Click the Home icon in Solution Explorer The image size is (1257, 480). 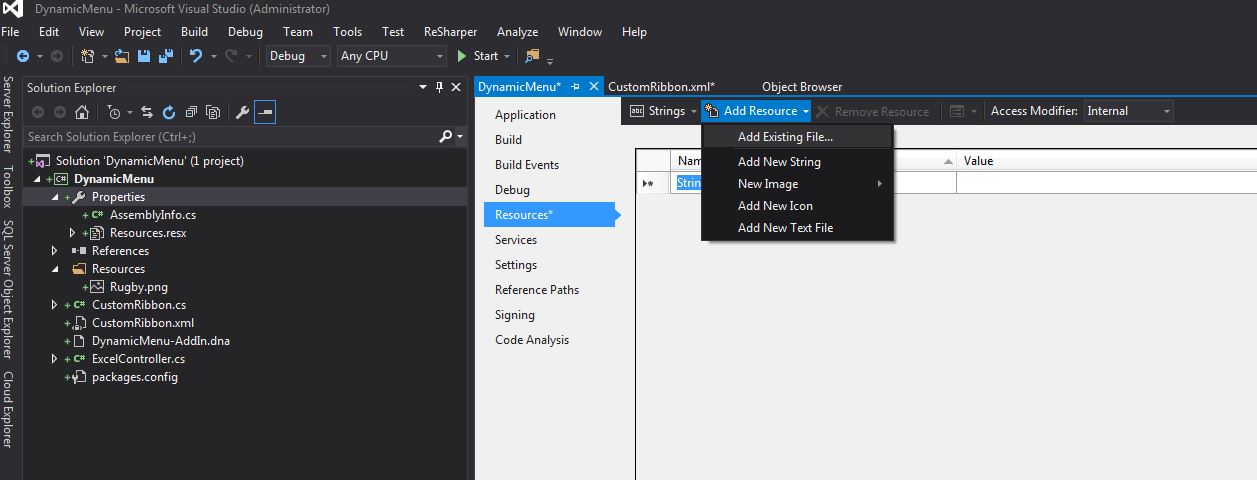pyautogui.click(x=82, y=112)
